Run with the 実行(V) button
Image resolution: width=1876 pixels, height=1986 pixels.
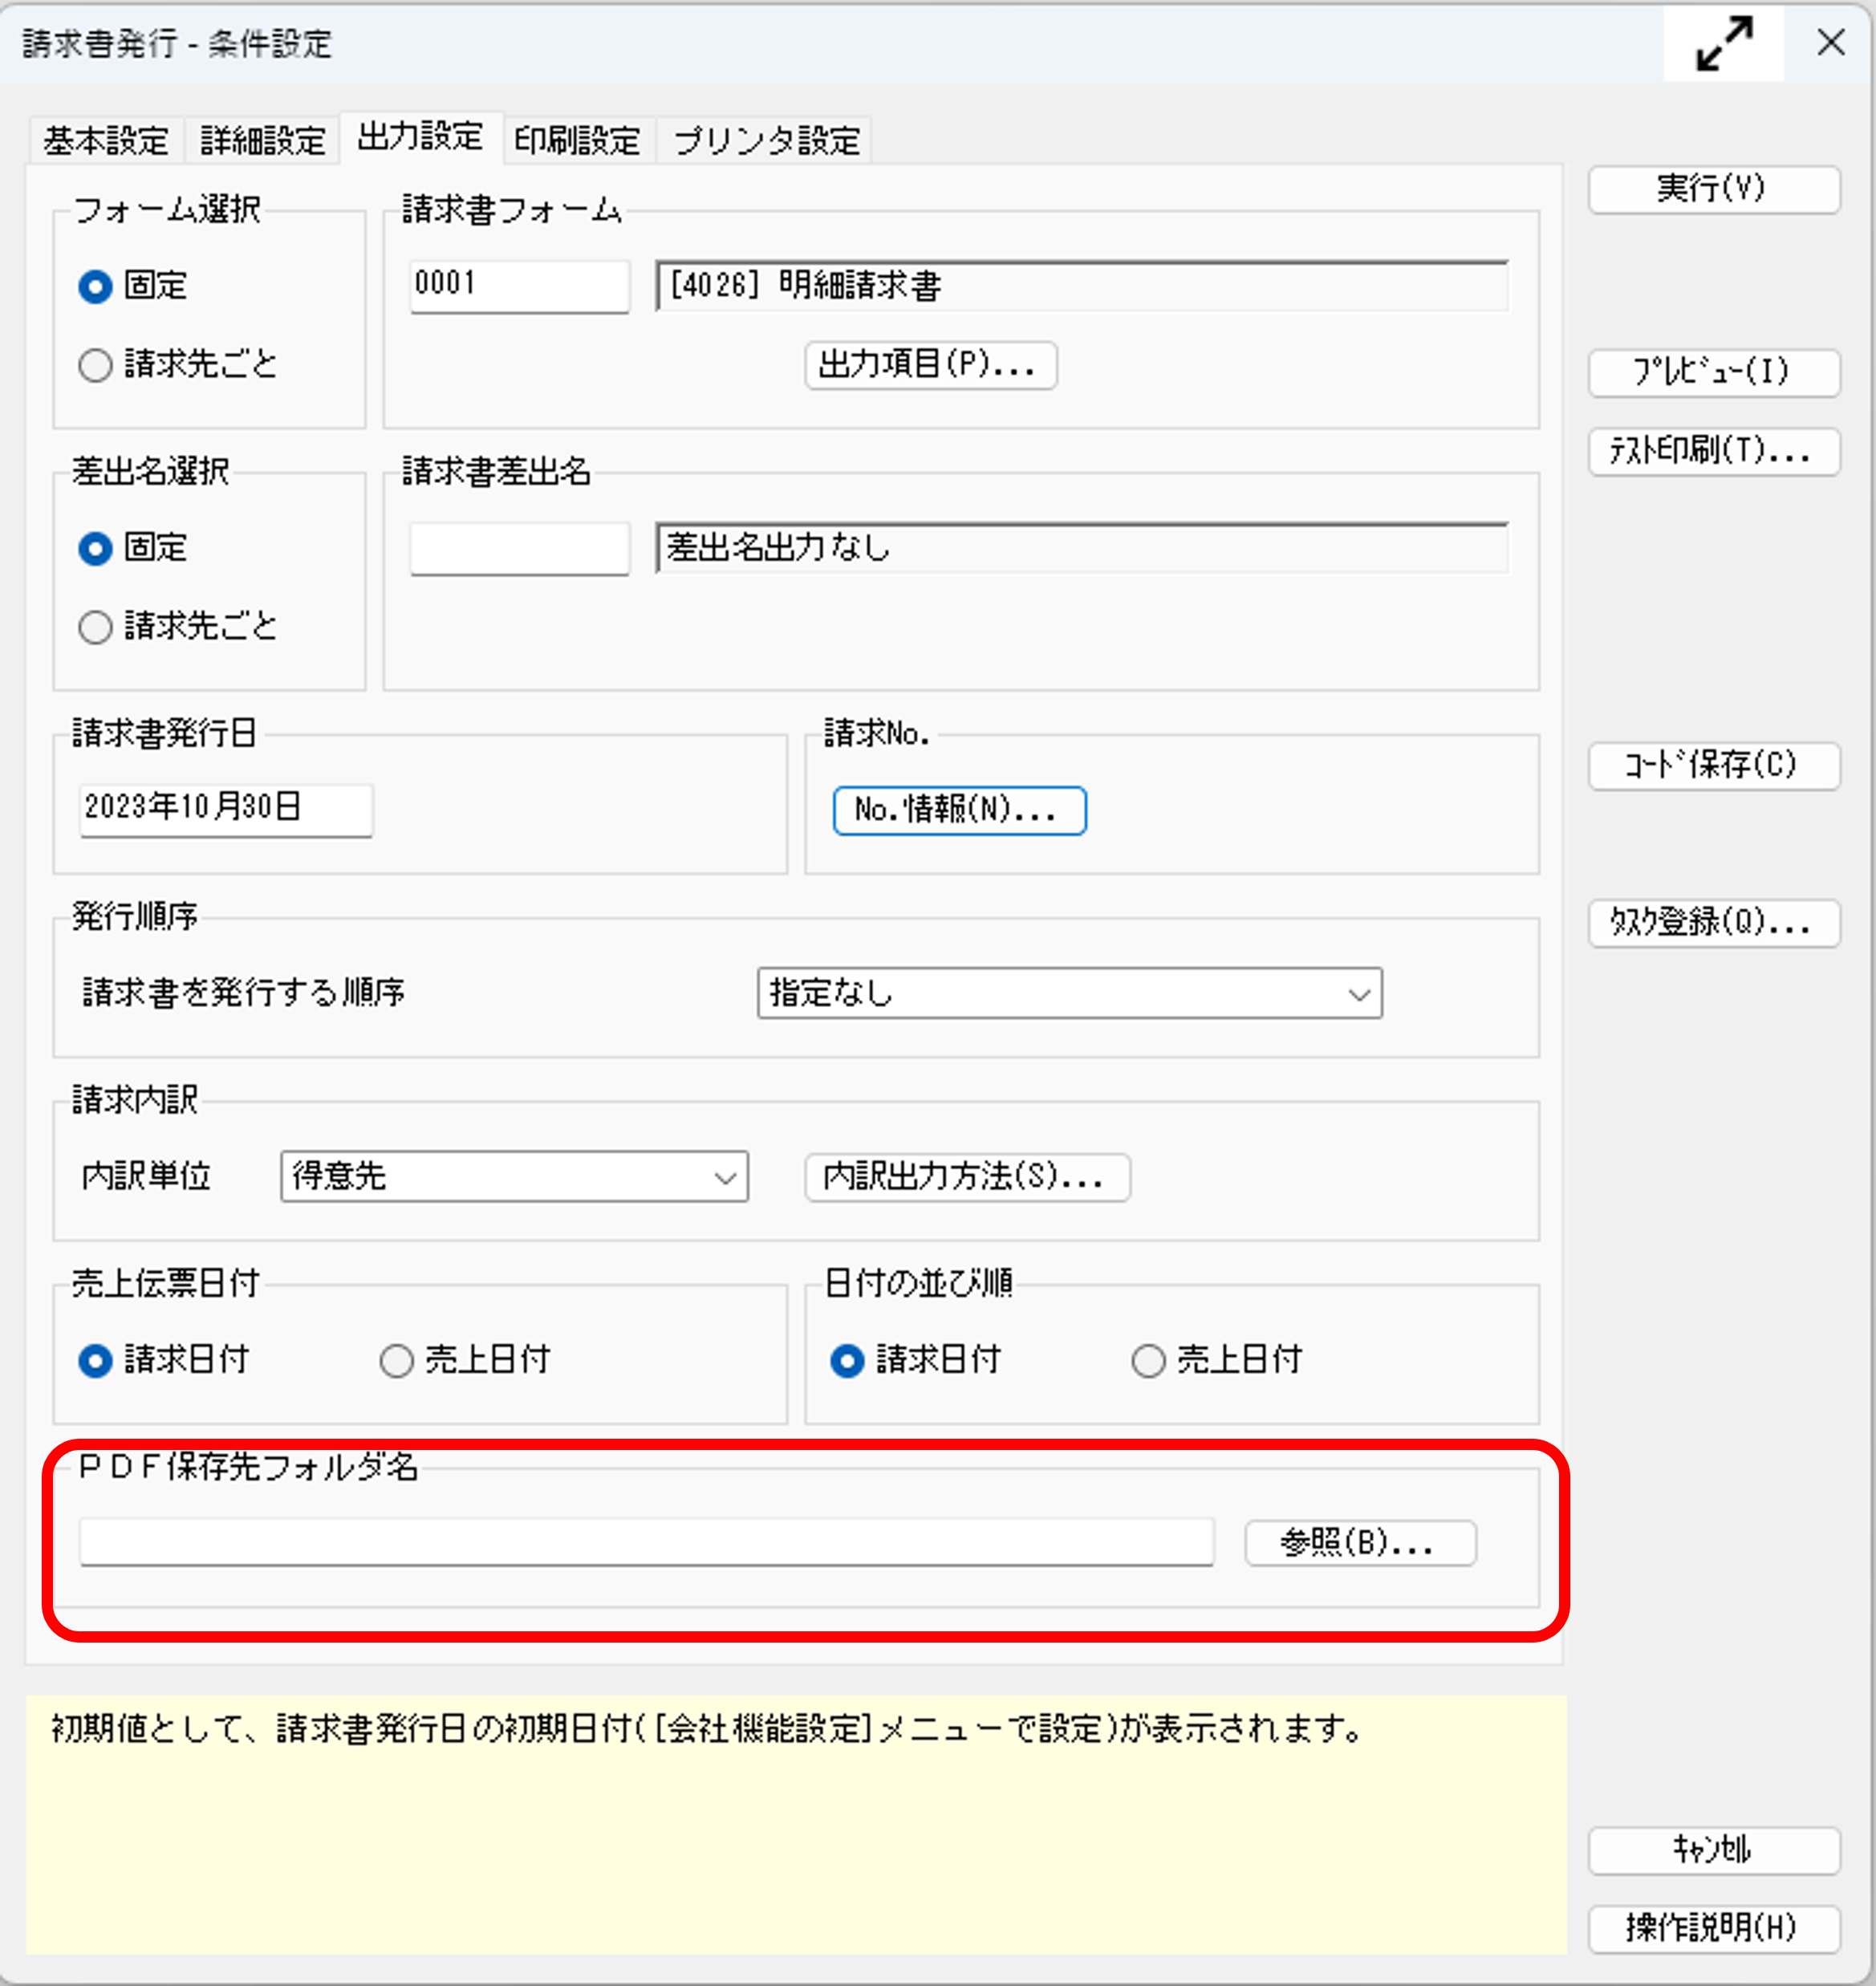1714,189
